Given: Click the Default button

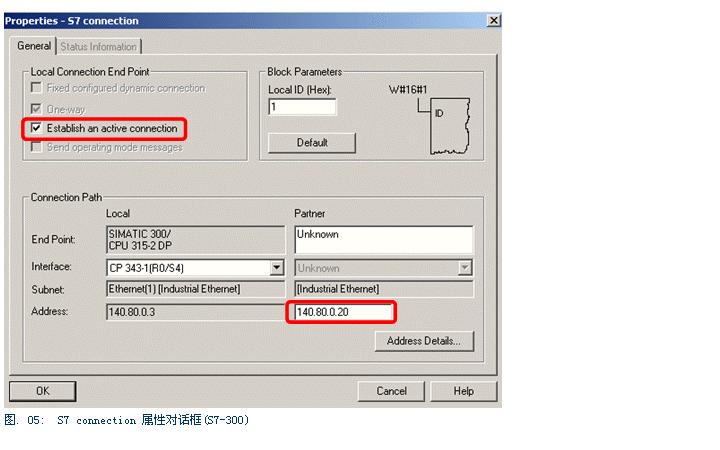Looking at the screenshot, I should pos(312,143).
